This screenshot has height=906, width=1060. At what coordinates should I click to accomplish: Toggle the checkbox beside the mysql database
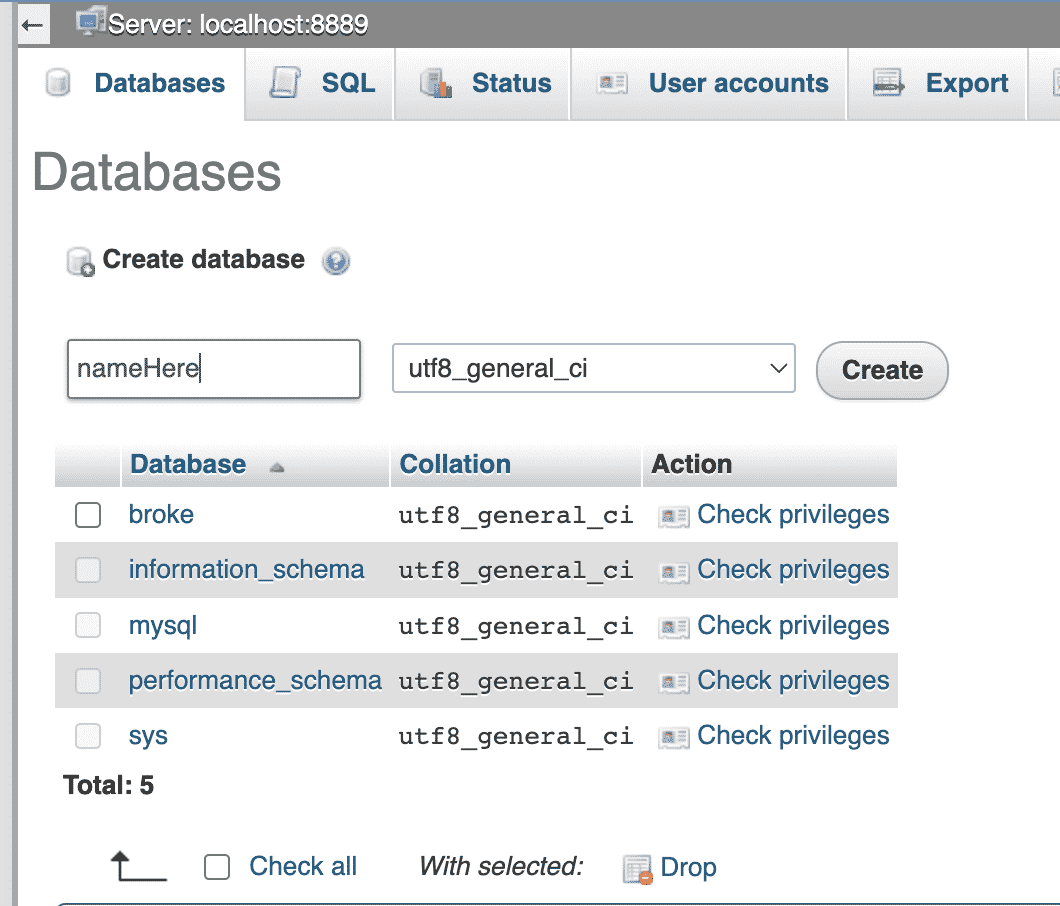(89, 626)
